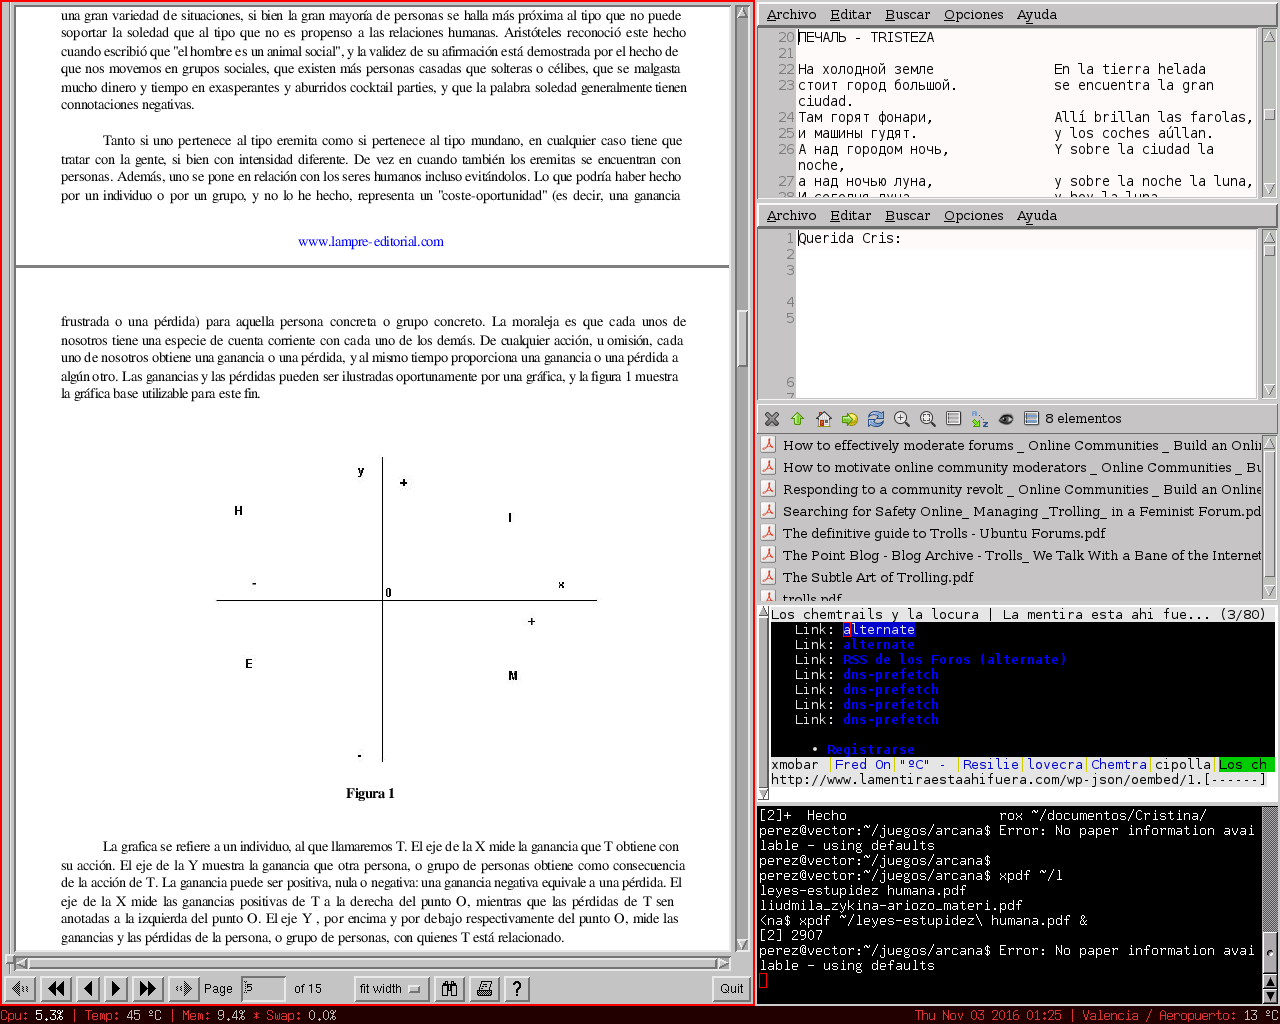
Task: Click the select-all icon in filer
Action: [x=1032, y=419]
